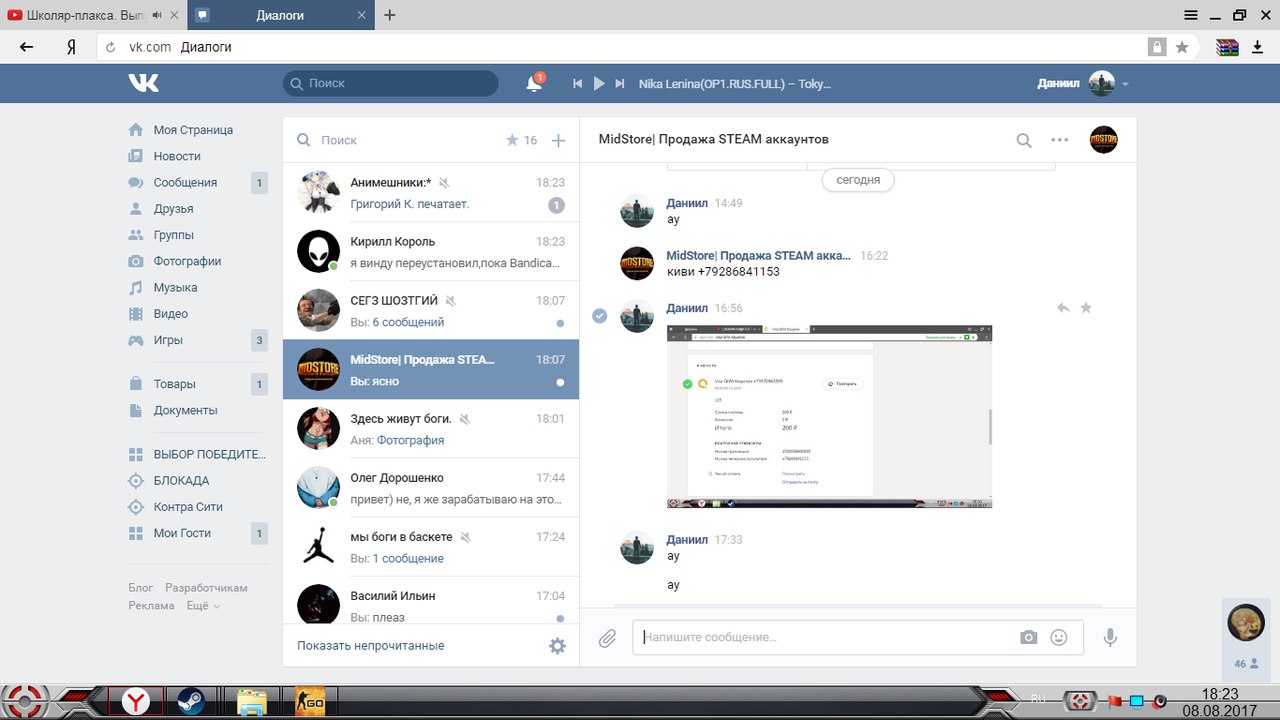Open Здесь живут боги conversation
The width and height of the screenshot is (1280, 720).
coord(431,429)
